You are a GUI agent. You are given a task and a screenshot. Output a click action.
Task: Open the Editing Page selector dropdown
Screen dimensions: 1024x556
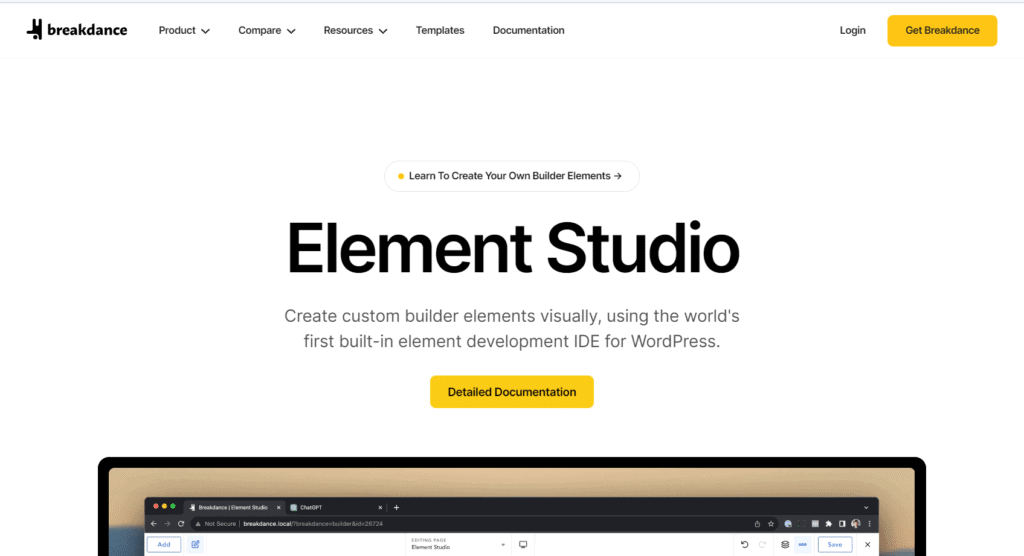[x=458, y=545]
